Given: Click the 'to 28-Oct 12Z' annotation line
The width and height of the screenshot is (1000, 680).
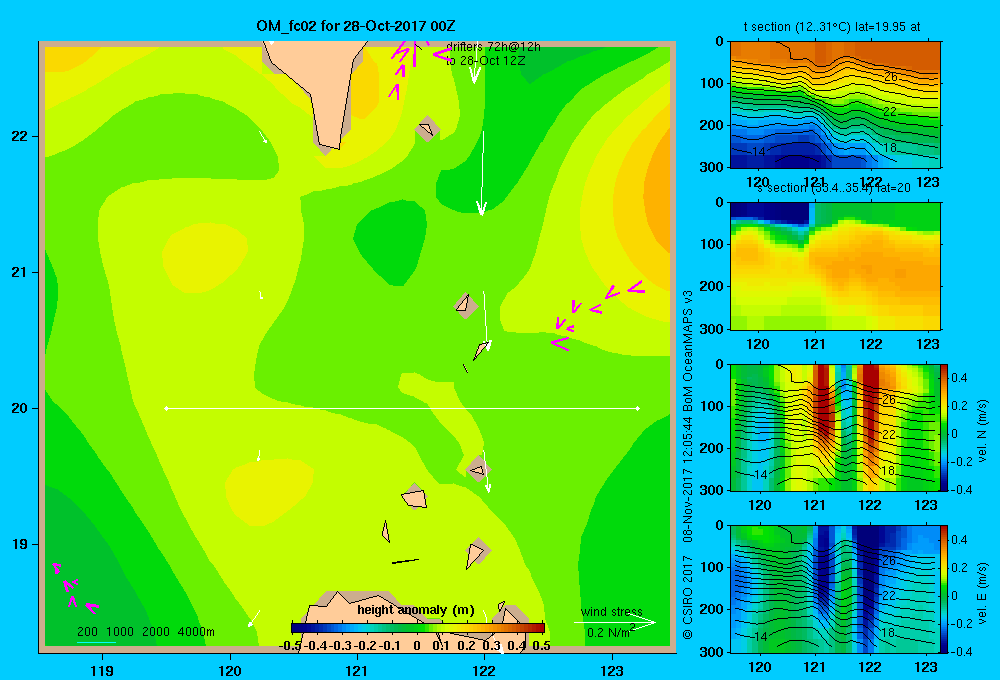Looking at the screenshot, I should [485, 61].
